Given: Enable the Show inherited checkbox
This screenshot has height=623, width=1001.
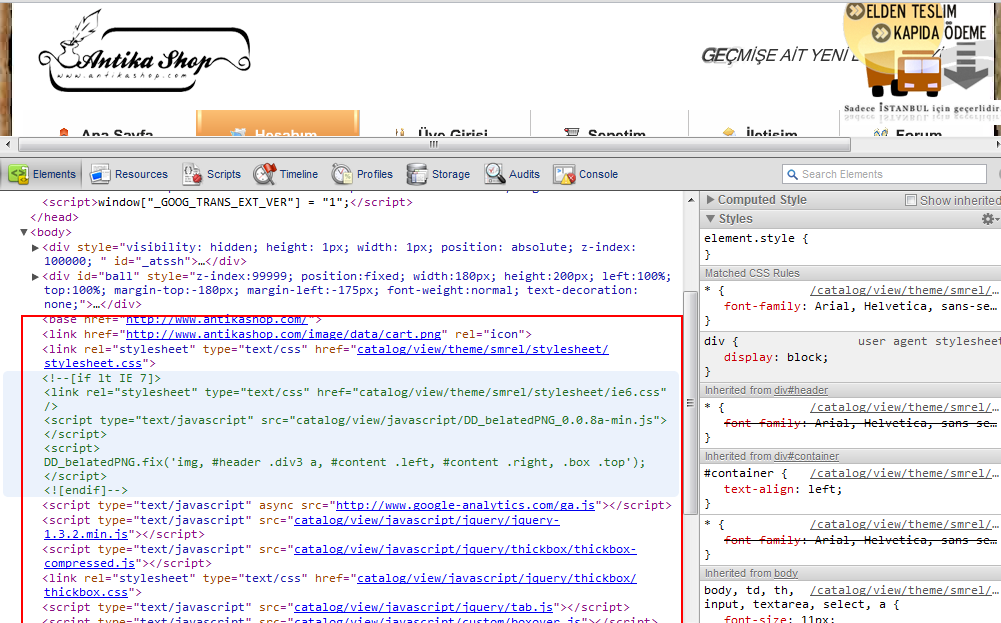Looking at the screenshot, I should tap(911, 200).
